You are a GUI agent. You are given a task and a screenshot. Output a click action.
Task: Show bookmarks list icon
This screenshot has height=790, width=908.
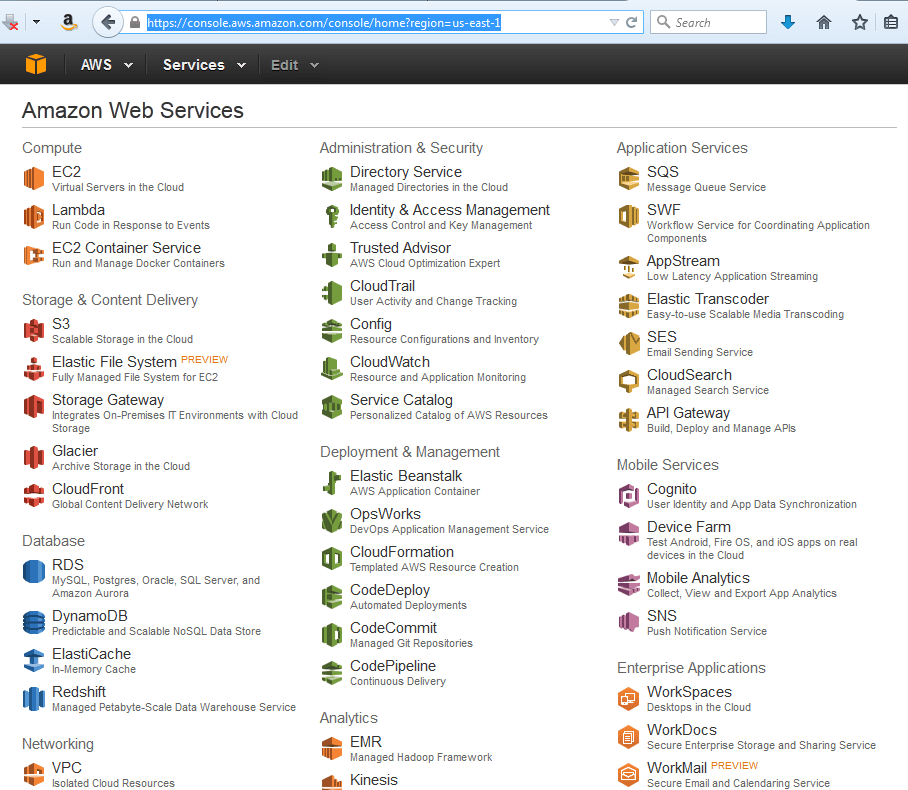pyautogui.click(x=891, y=23)
